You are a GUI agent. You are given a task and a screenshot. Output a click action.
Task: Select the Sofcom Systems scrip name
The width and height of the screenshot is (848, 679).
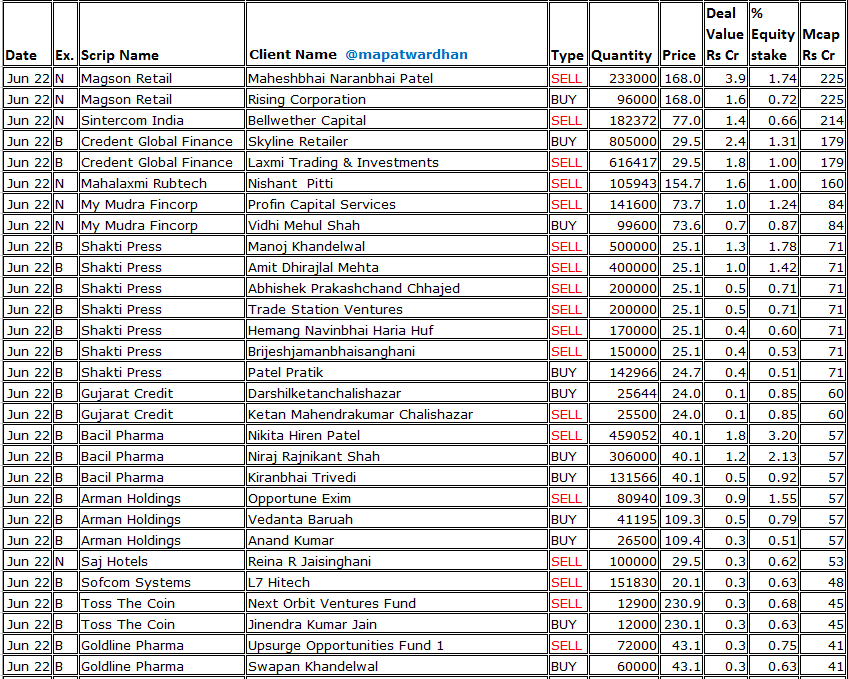[162, 583]
